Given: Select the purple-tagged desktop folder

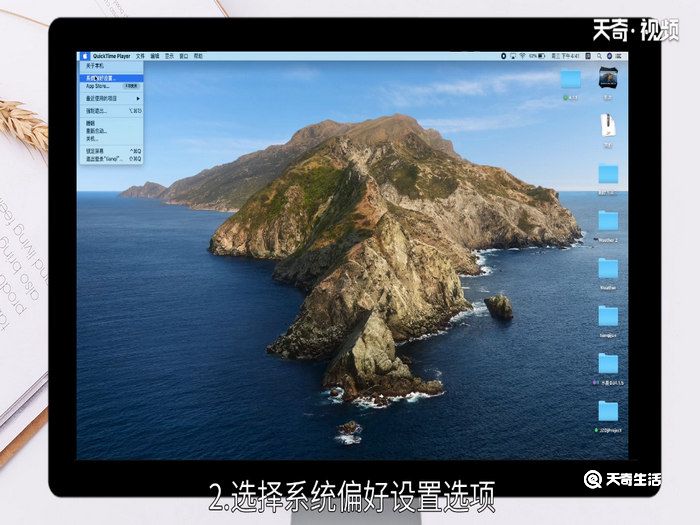Looking at the screenshot, I should [608, 364].
